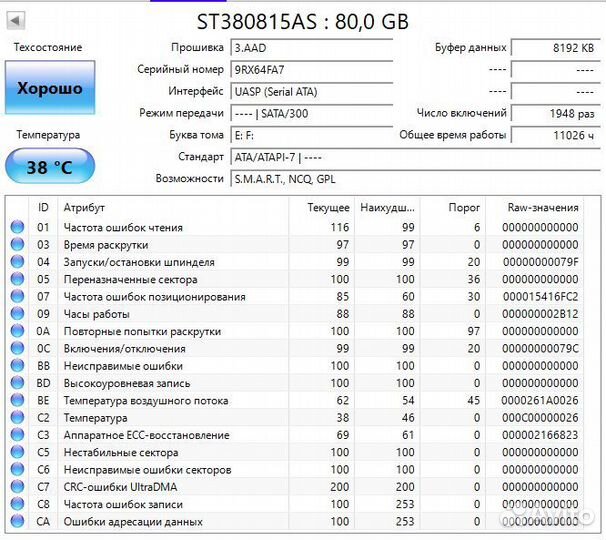Click the Хорошо health status button
606x540 pixels.
click(x=50, y=88)
